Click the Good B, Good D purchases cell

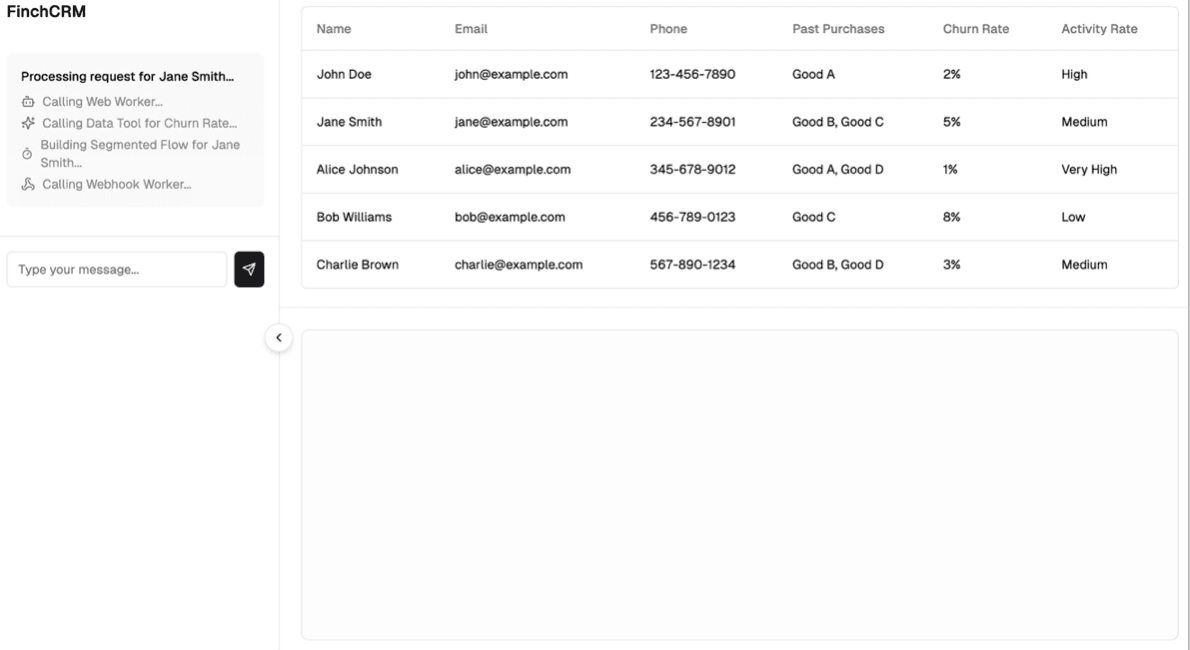(838, 265)
